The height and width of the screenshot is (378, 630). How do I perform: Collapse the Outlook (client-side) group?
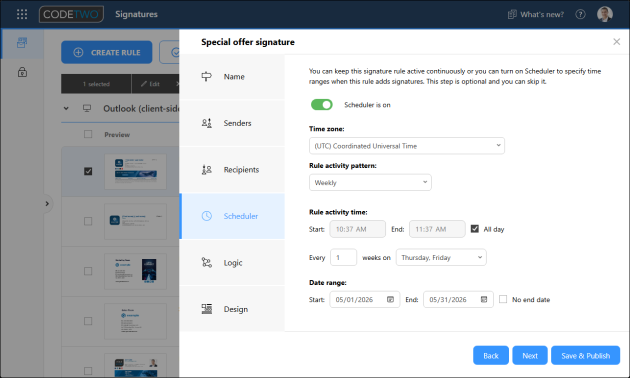click(66, 108)
